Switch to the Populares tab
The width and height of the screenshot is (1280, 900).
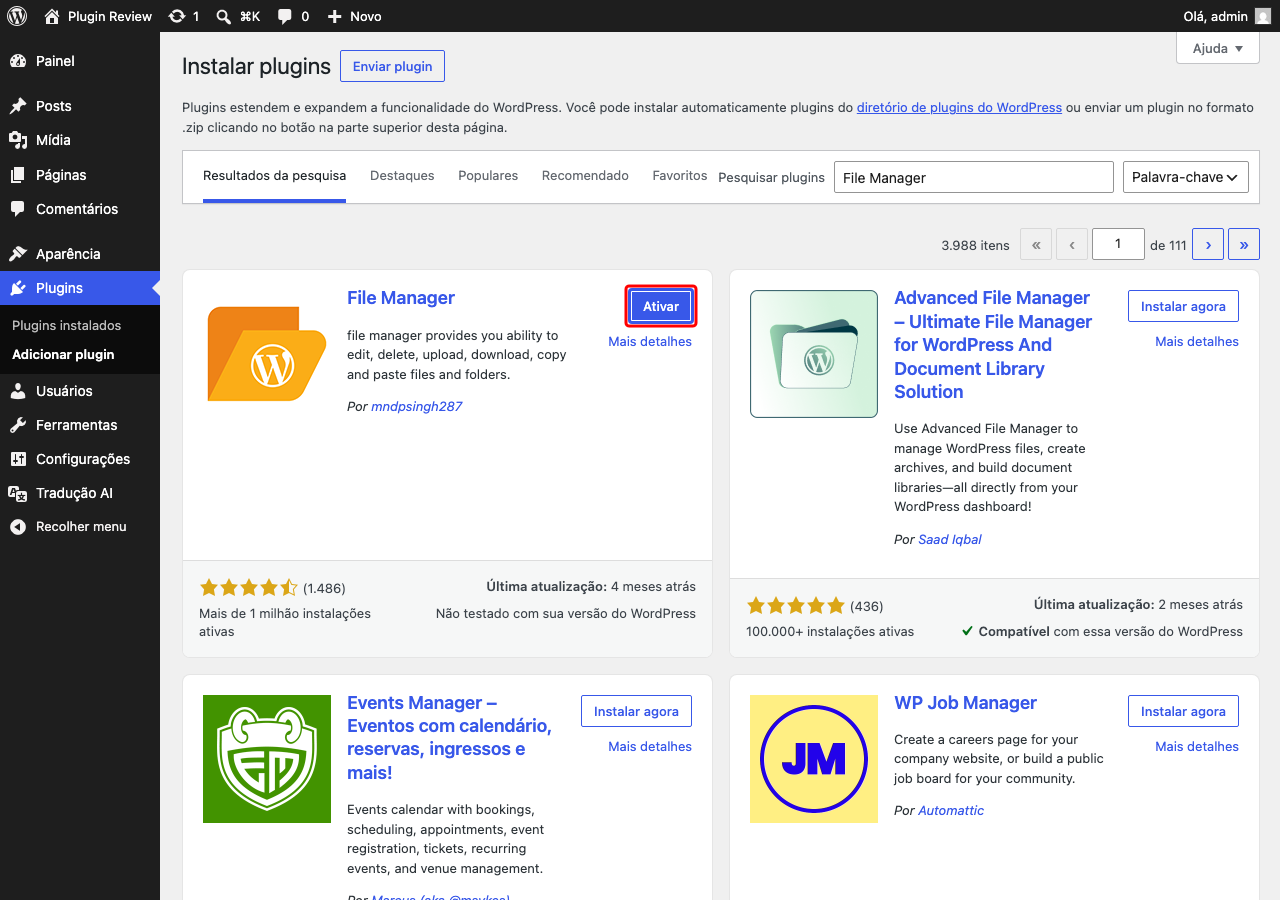(x=488, y=176)
